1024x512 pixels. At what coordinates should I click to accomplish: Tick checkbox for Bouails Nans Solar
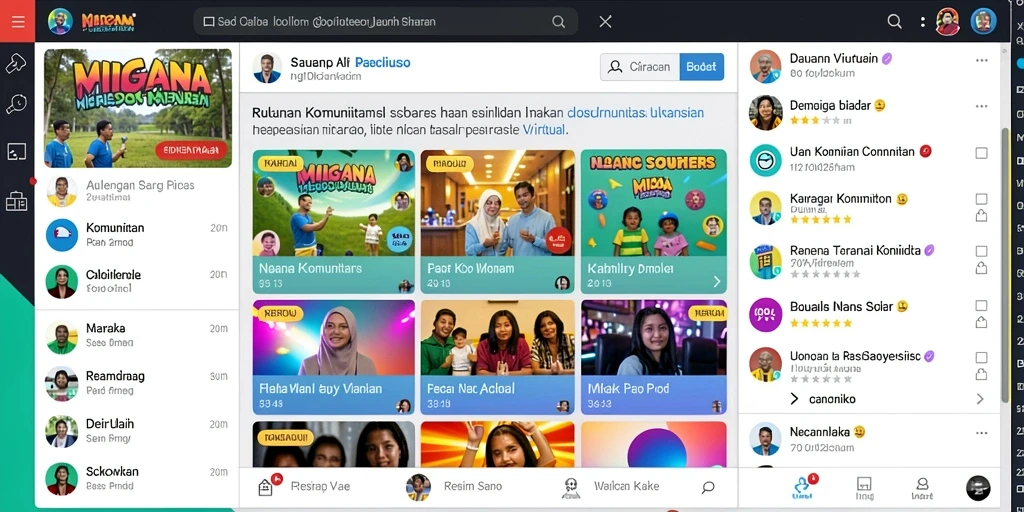(981, 306)
